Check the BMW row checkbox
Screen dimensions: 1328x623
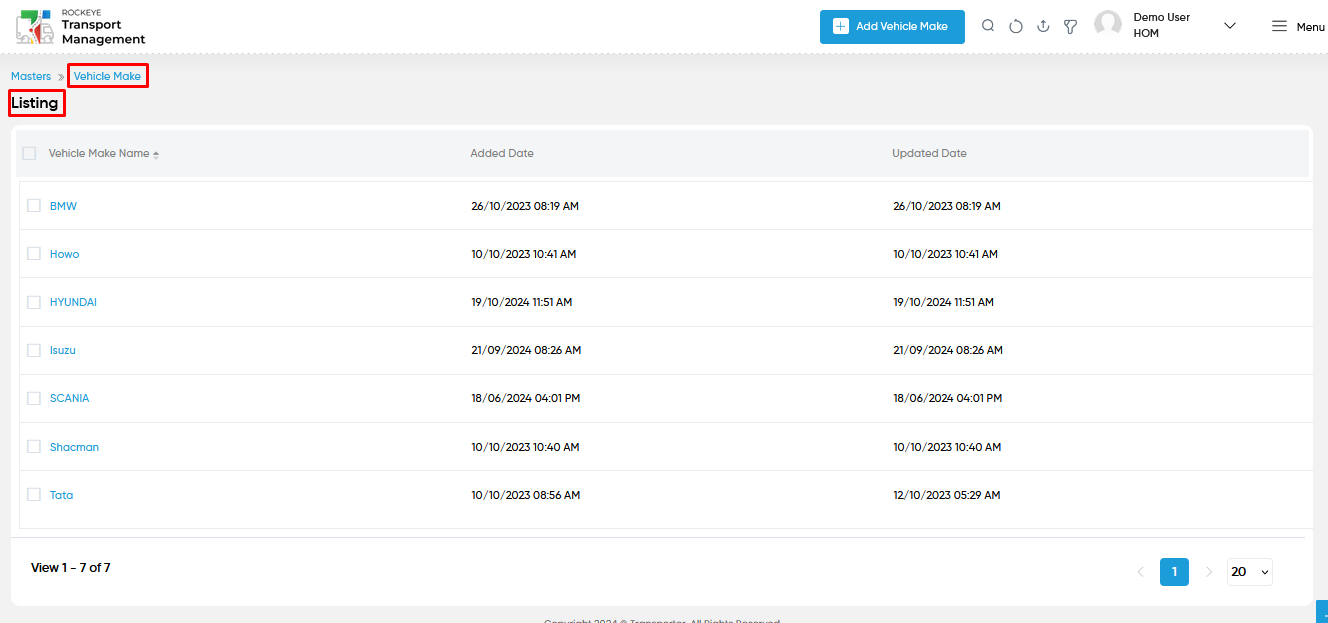tap(33, 206)
